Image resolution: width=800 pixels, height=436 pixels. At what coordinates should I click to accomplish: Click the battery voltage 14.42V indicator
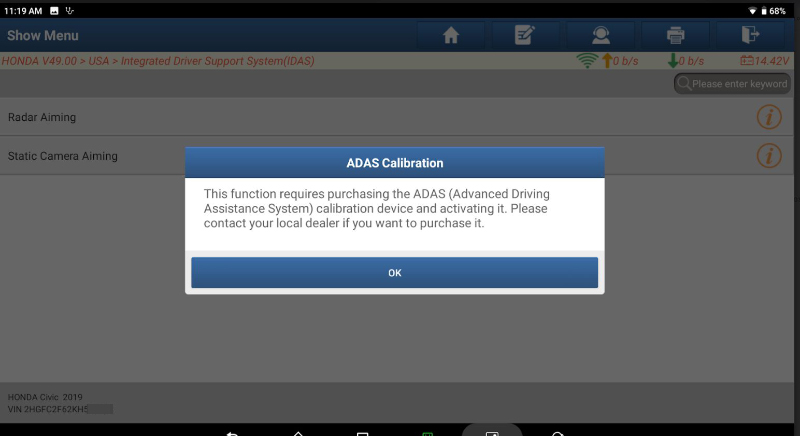pos(765,61)
